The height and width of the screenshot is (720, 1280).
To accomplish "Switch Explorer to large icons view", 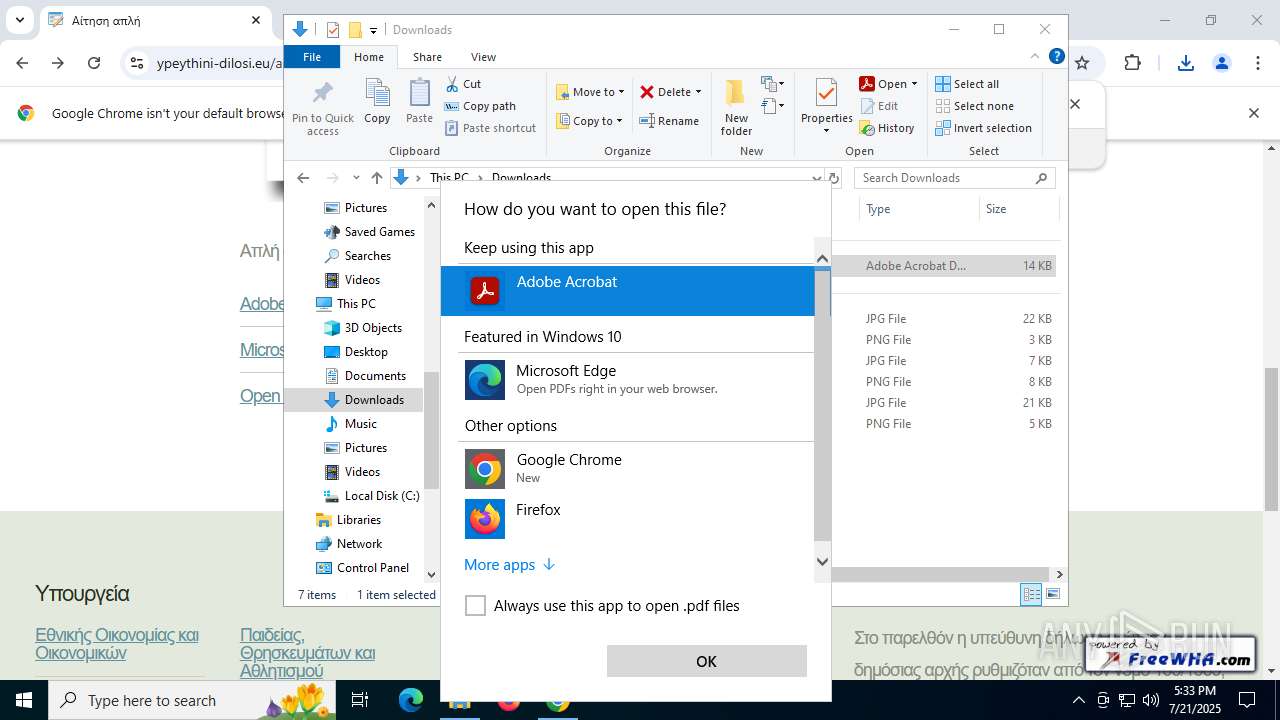I will (1052, 595).
